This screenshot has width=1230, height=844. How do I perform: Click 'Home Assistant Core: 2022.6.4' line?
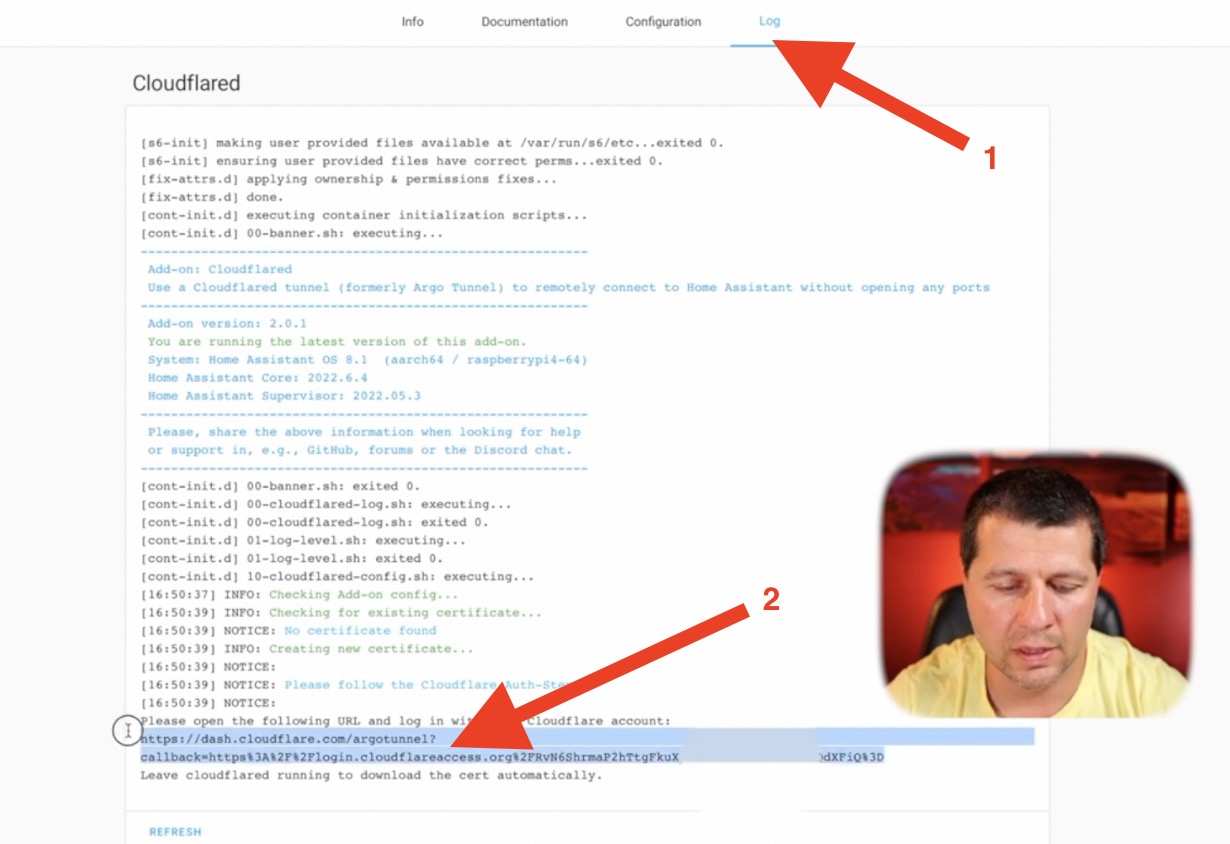[x=257, y=377]
